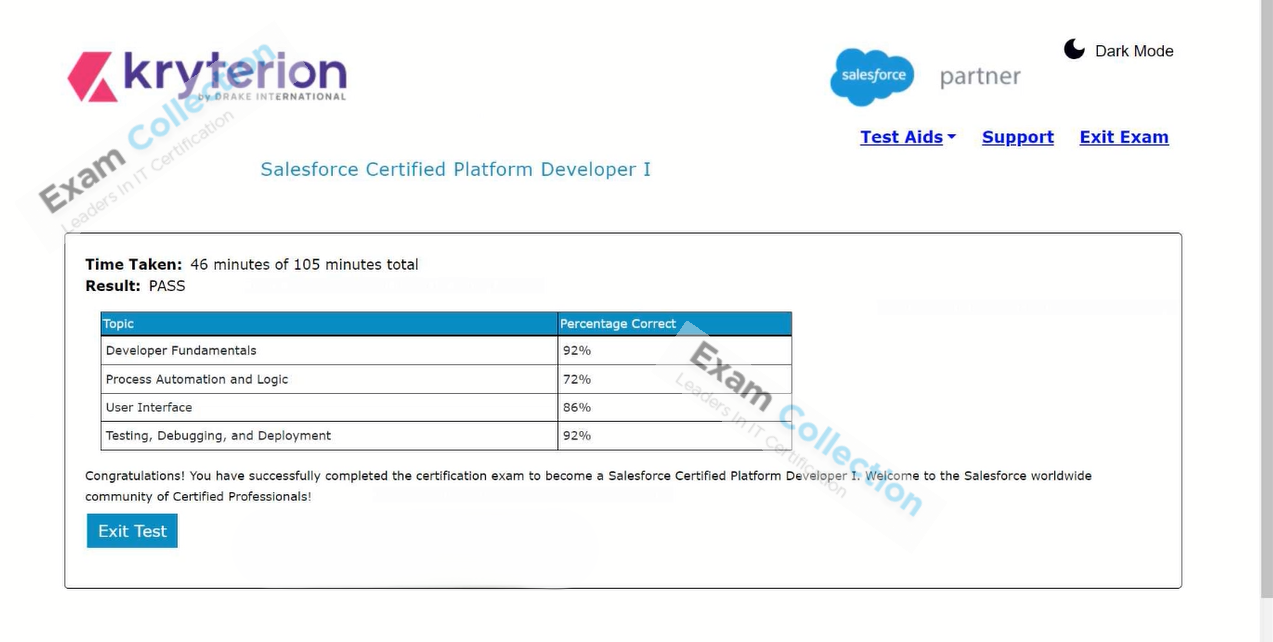Click the Result PASS text
This screenshot has width=1273, height=642.
[x=135, y=286]
